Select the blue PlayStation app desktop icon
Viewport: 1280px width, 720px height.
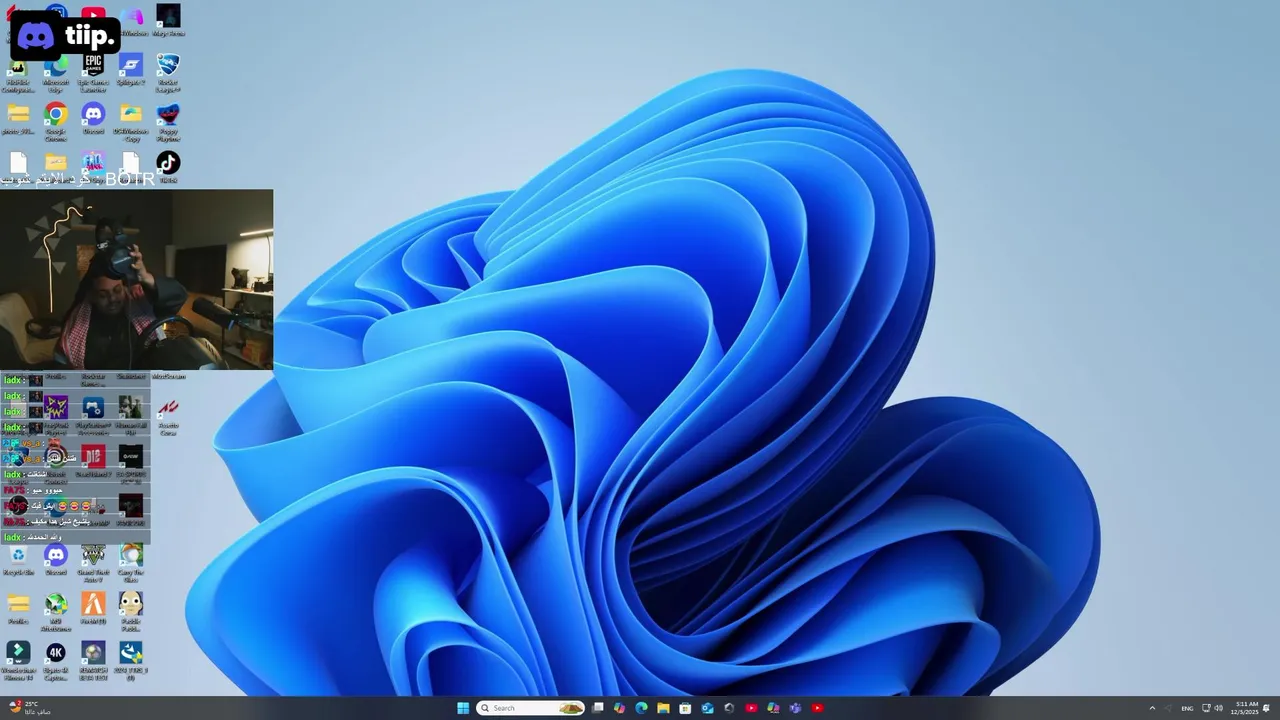pyautogui.click(x=93, y=415)
